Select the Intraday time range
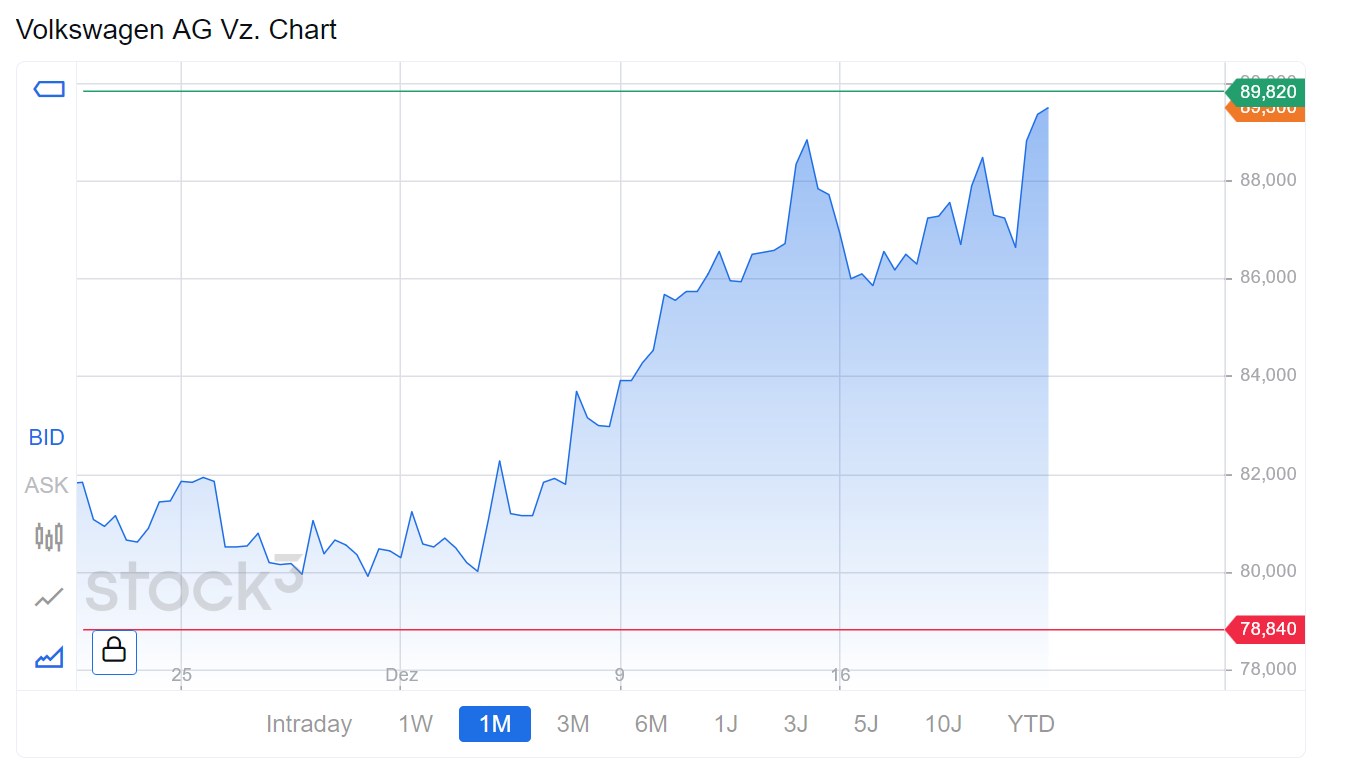The height and width of the screenshot is (772, 1351). tap(309, 724)
